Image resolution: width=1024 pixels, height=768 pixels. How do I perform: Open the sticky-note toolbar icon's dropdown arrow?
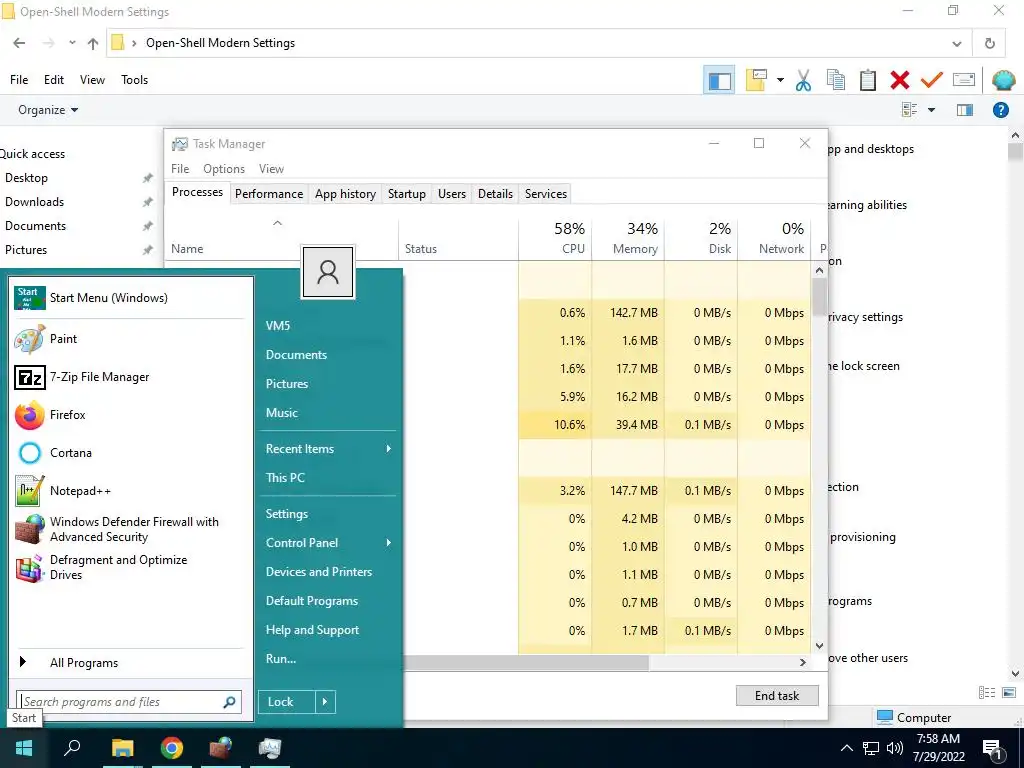tap(780, 80)
